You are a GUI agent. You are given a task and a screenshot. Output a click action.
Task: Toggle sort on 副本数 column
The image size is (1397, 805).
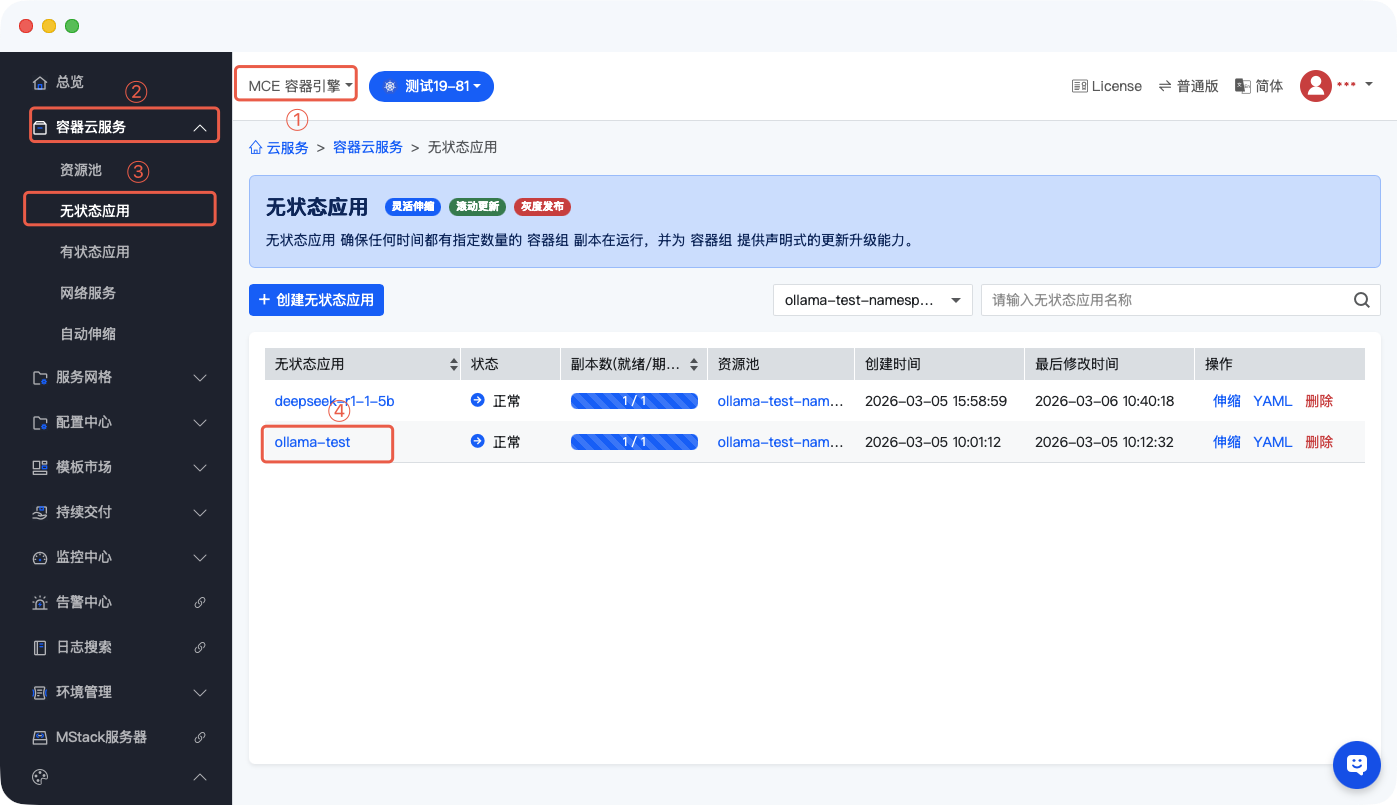pos(694,365)
